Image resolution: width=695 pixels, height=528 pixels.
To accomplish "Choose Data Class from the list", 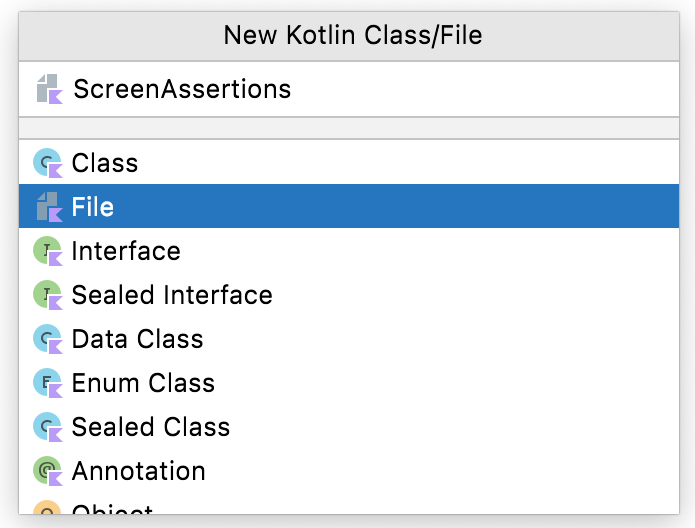I will click(137, 339).
